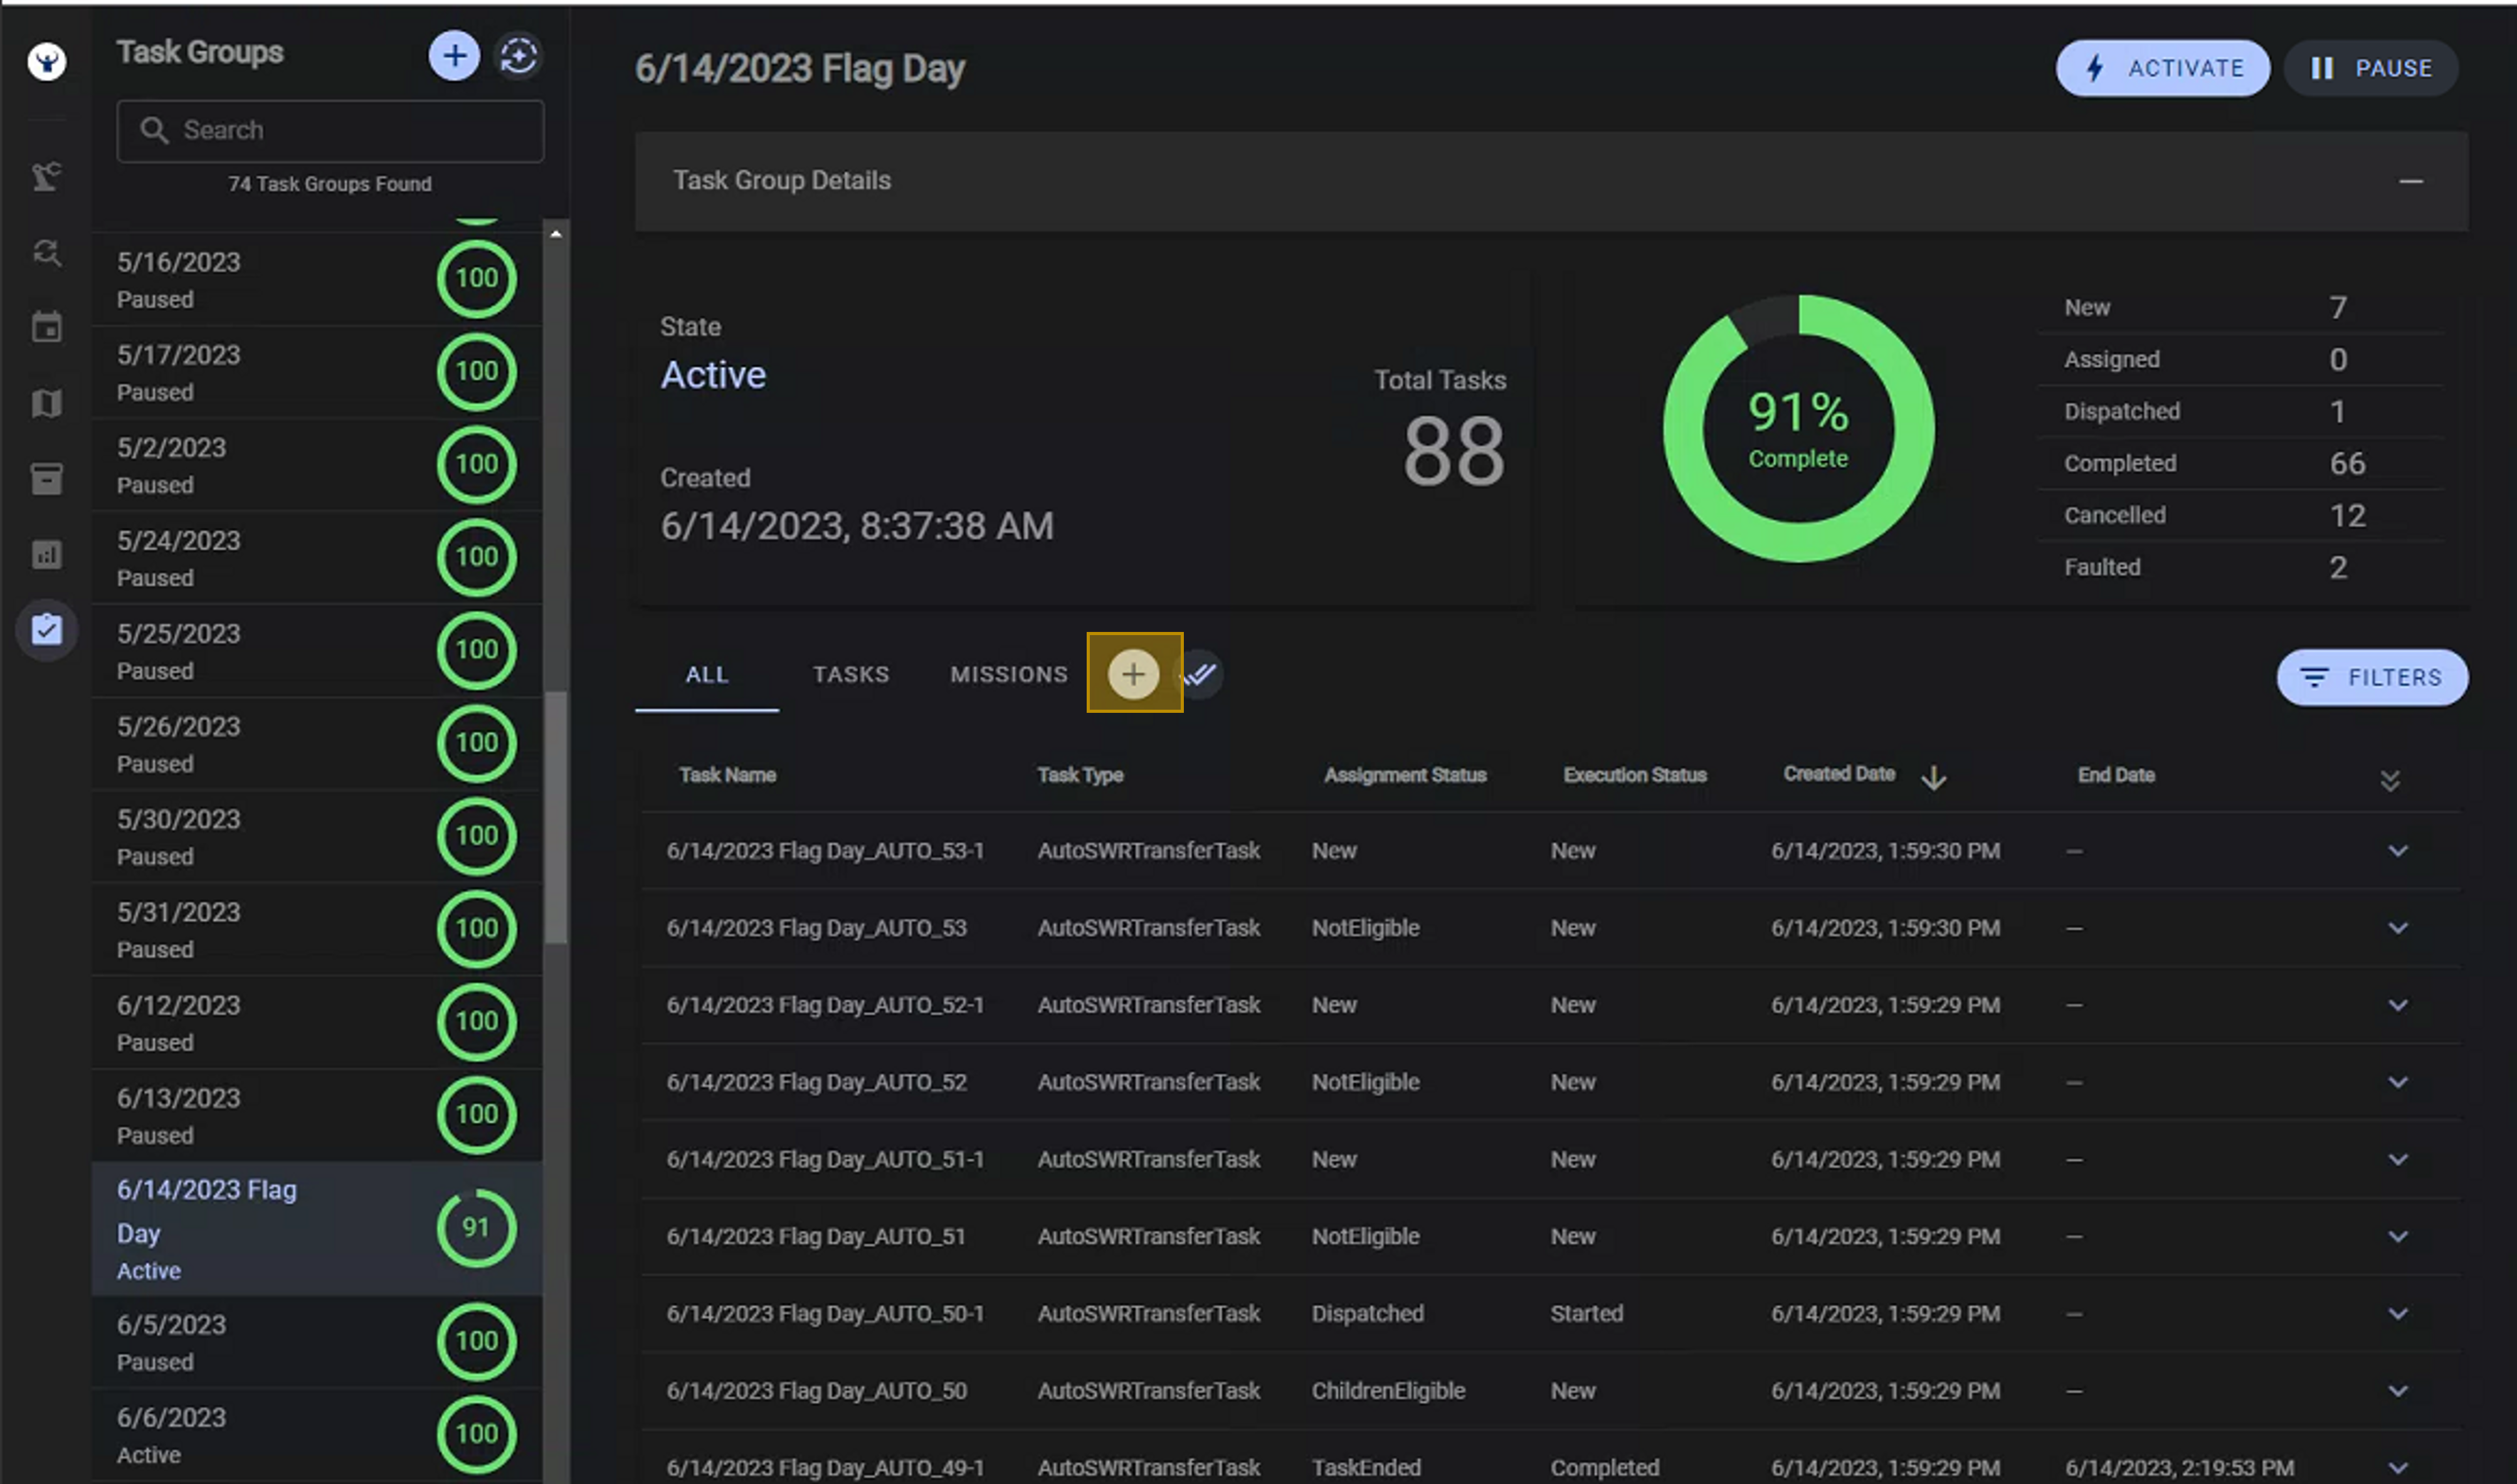Viewport: 2517px width, 1484px height.
Task: Open the robot arm page in sidebar
Action: (x=46, y=176)
